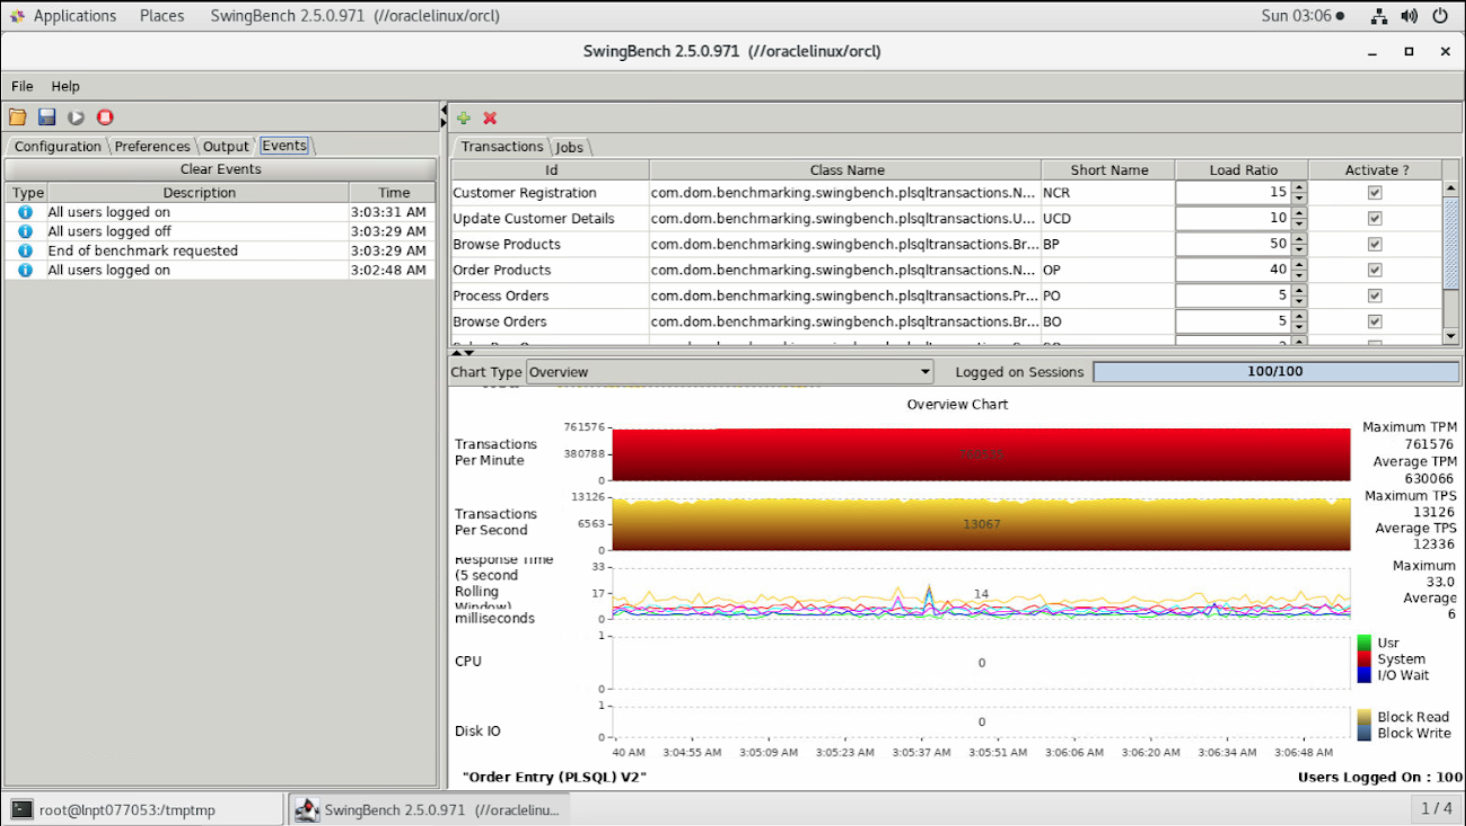Increase Process Orders load ratio
This screenshot has height=826, width=1466.
1299,291
